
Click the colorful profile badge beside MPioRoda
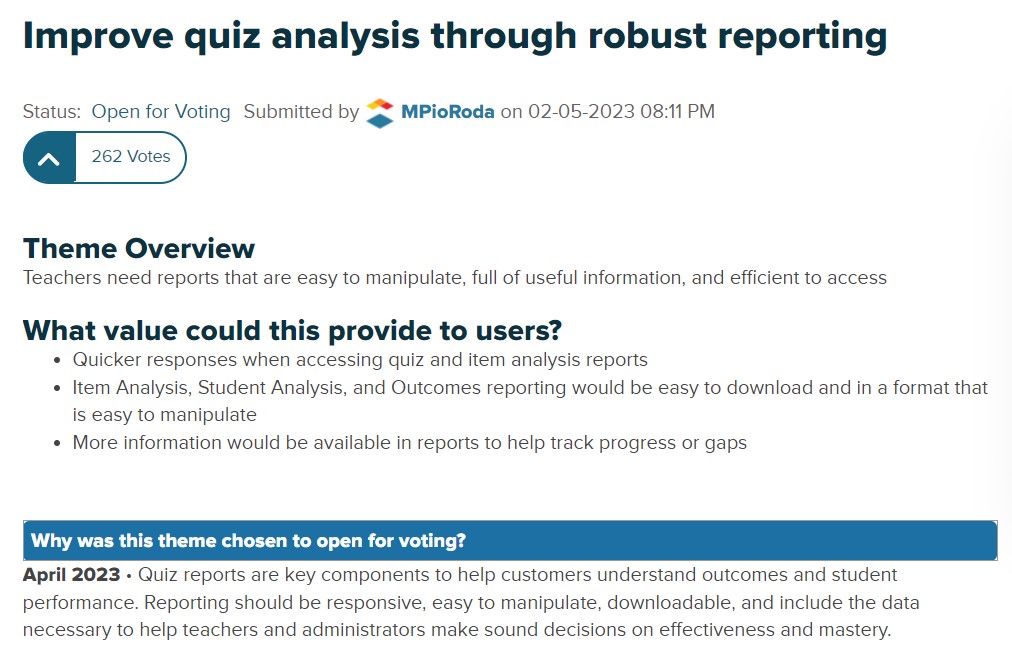pyautogui.click(x=379, y=112)
